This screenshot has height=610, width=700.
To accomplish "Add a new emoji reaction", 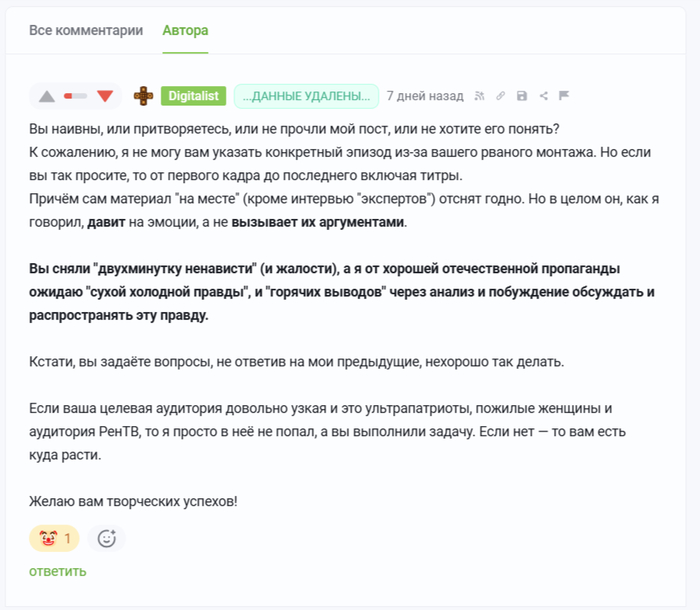I will [107, 539].
